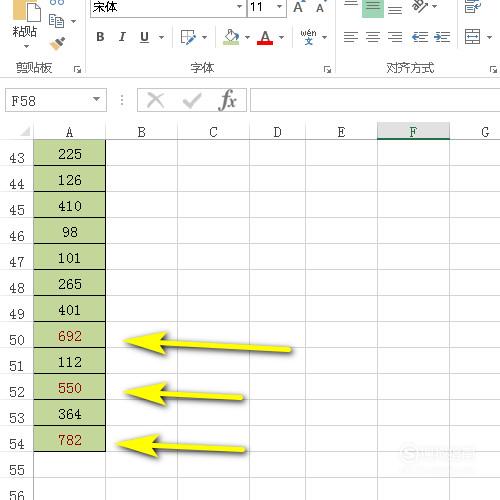
Task: Click cell containing 410
Action: 70,205
